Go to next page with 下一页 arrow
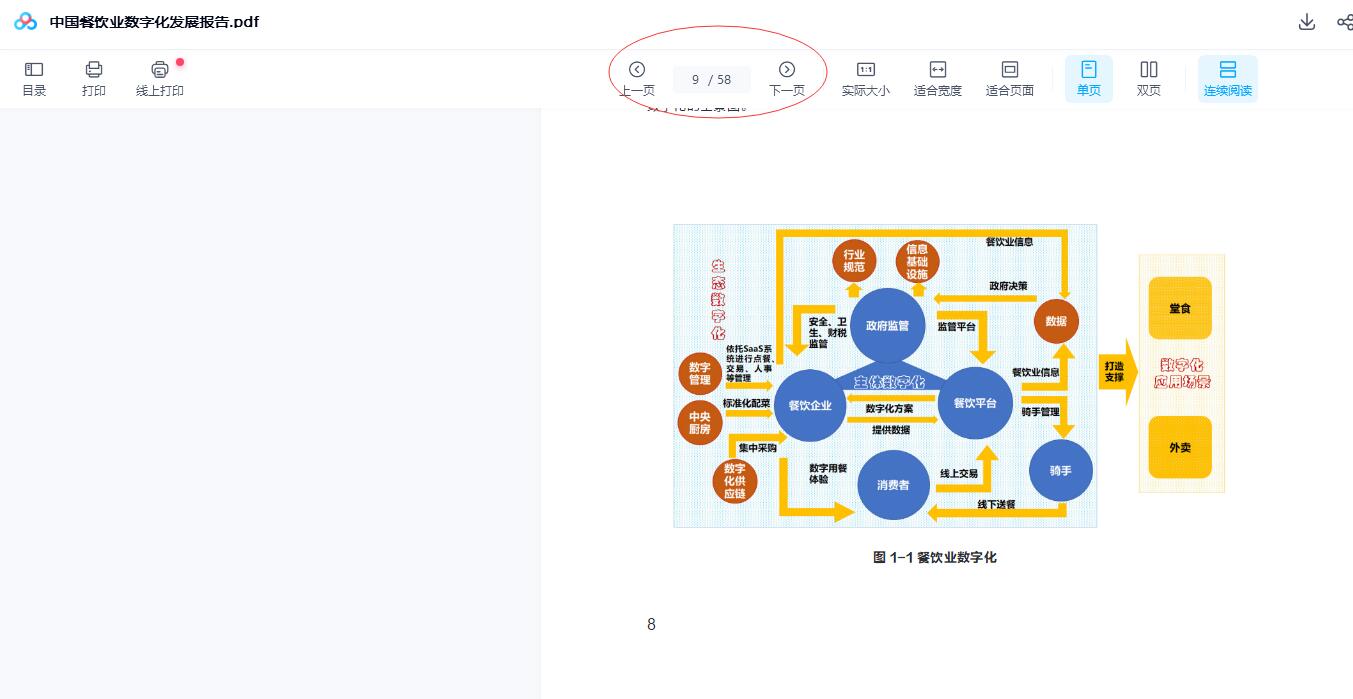 click(x=787, y=79)
